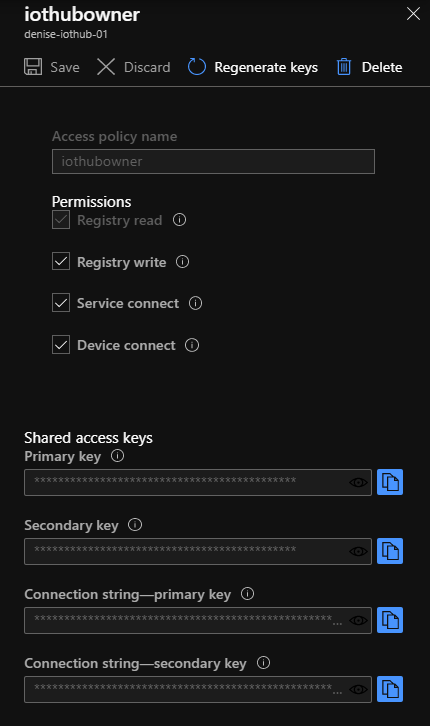The width and height of the screenshot is (430, 726).
Task: Reveal the Secondary key value
Action: click(358, 551)
